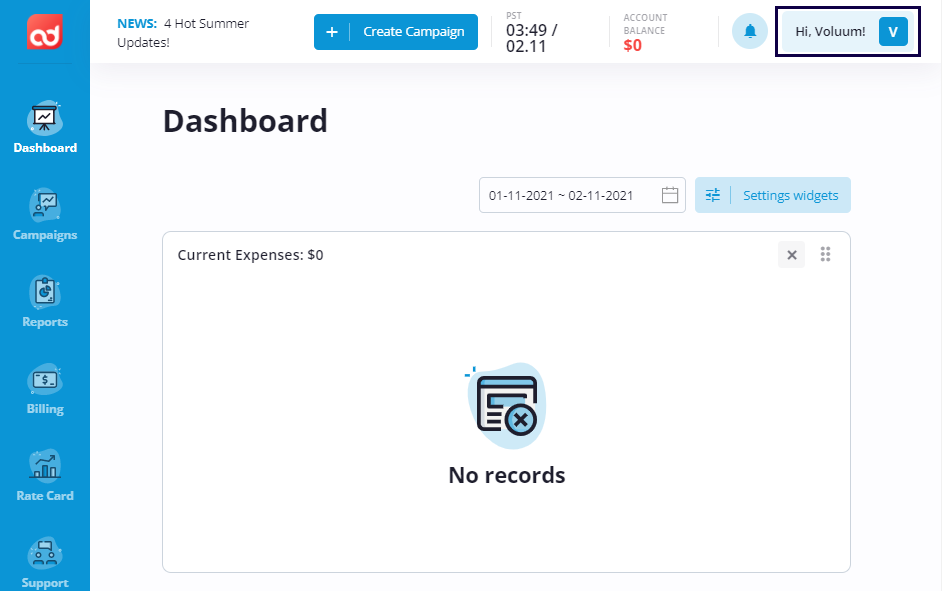Image resolution: width=942 pixels, height=591 pixels.
Task: Open the Billing section icon
Action: pos(45,381)
